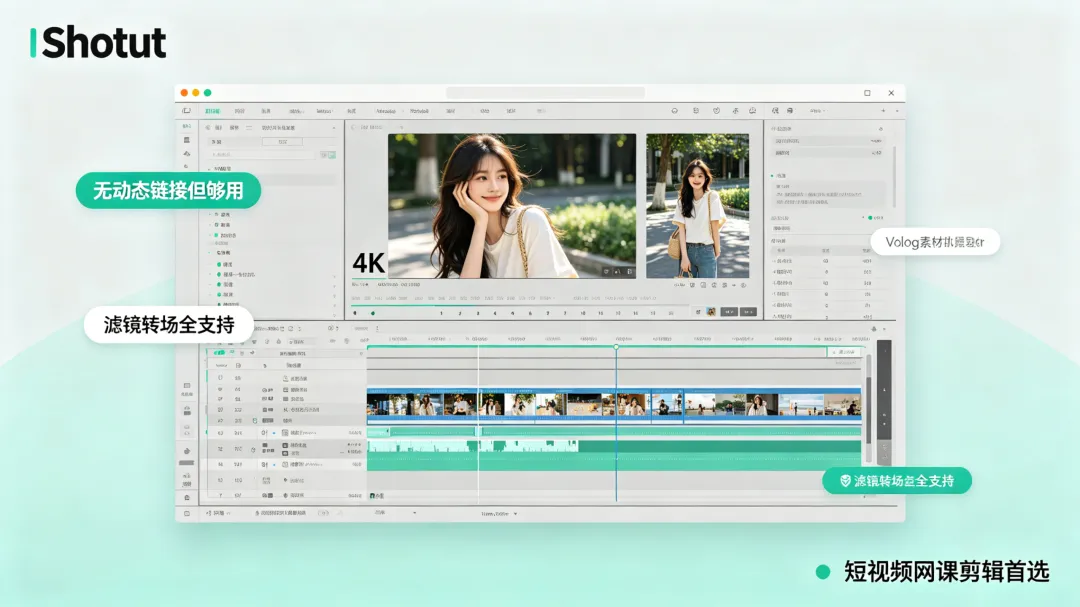Toggle the green pill switch atop the track list
1080x607 pixels.
[218, 353]
